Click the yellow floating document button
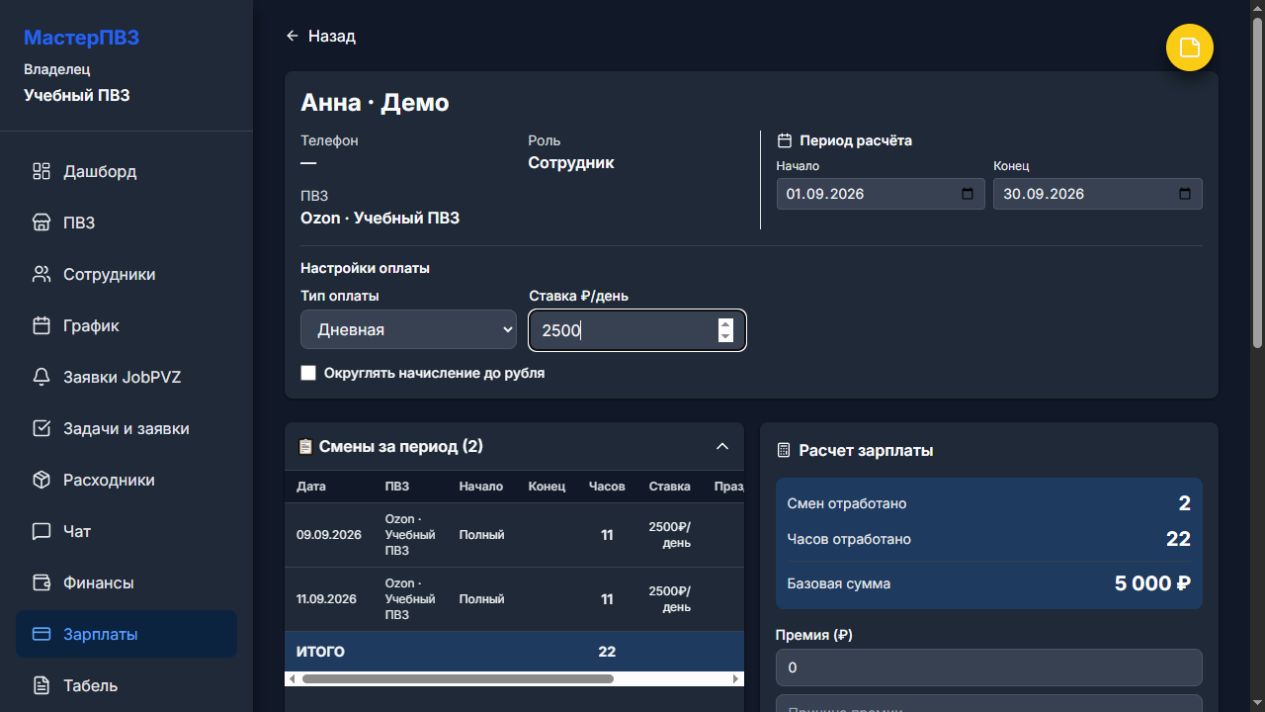This screenshot has width=1265, height=712. pos(1189,47)
